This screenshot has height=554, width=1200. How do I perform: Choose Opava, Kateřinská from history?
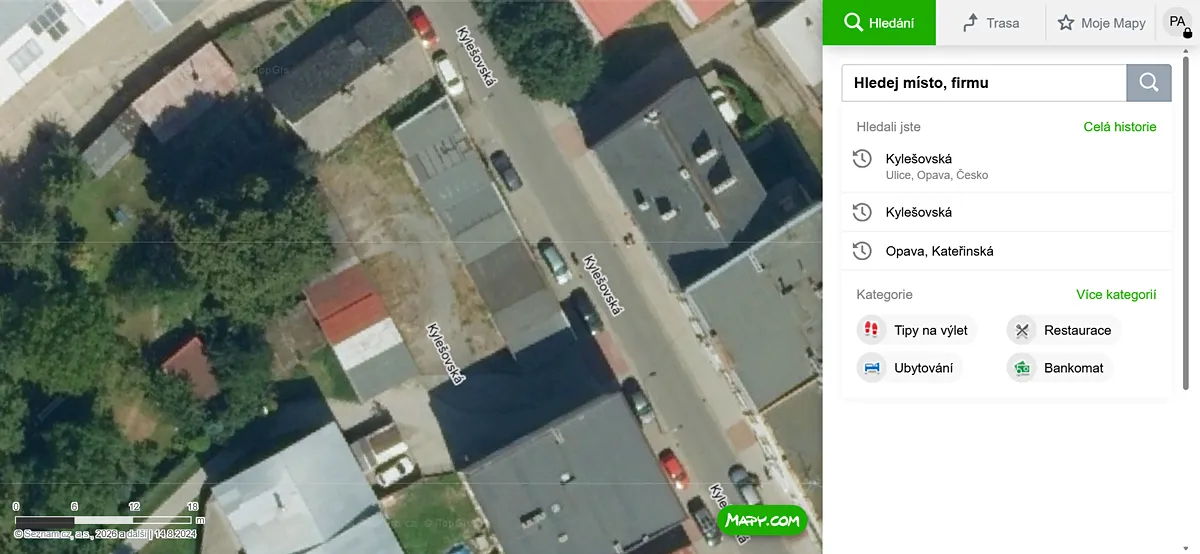(1006, 251)
